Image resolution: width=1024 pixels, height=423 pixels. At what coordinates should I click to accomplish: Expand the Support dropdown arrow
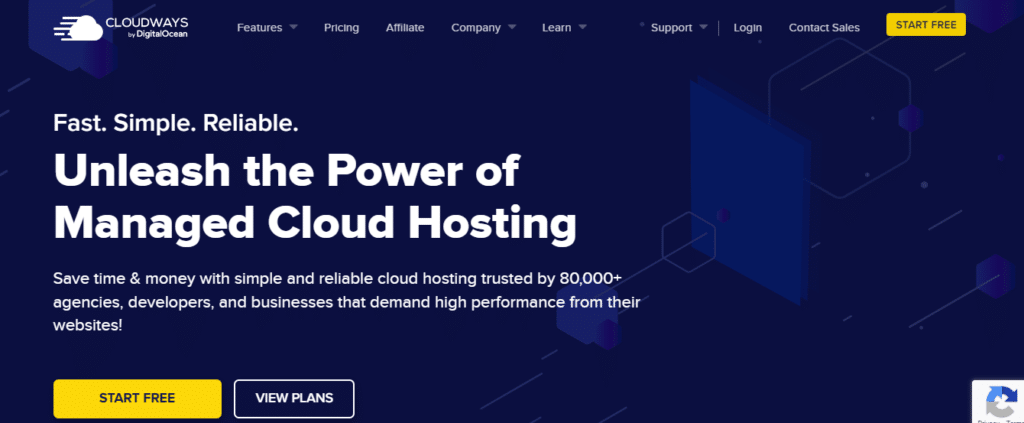703,27
